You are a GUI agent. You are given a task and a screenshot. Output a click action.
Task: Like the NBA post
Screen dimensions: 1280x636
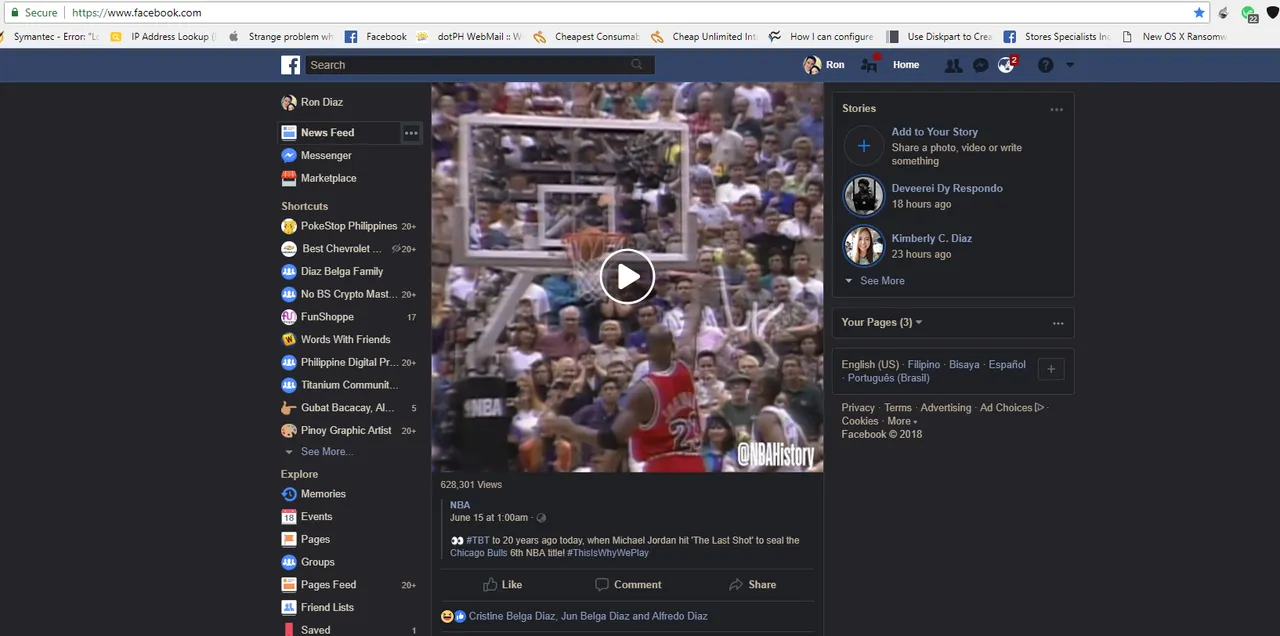pyautogui.click(x=502, y=585)
